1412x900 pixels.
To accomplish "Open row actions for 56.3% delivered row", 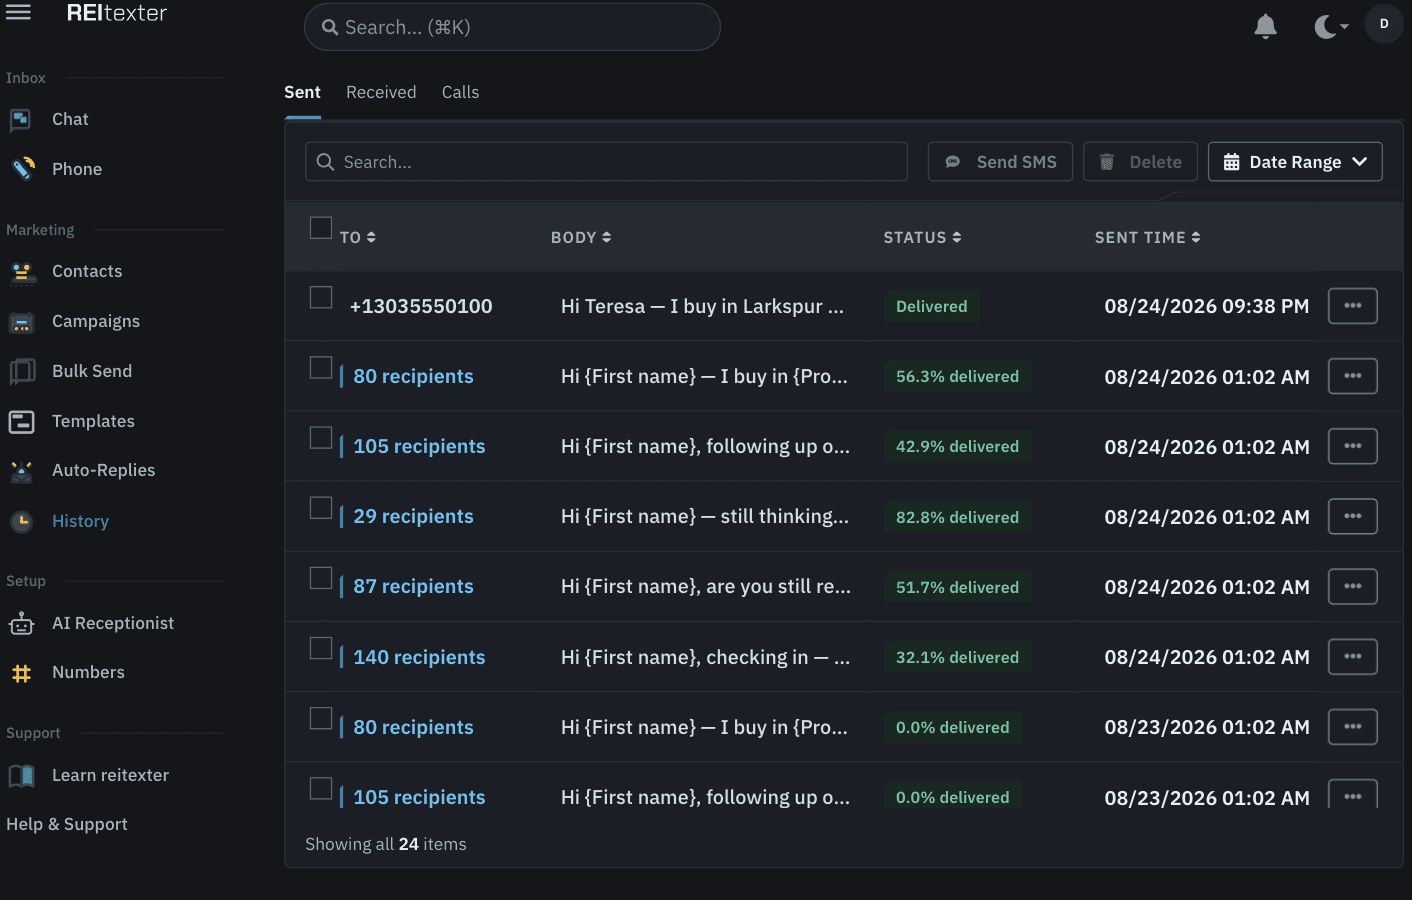I will [x=1353, y=376].
